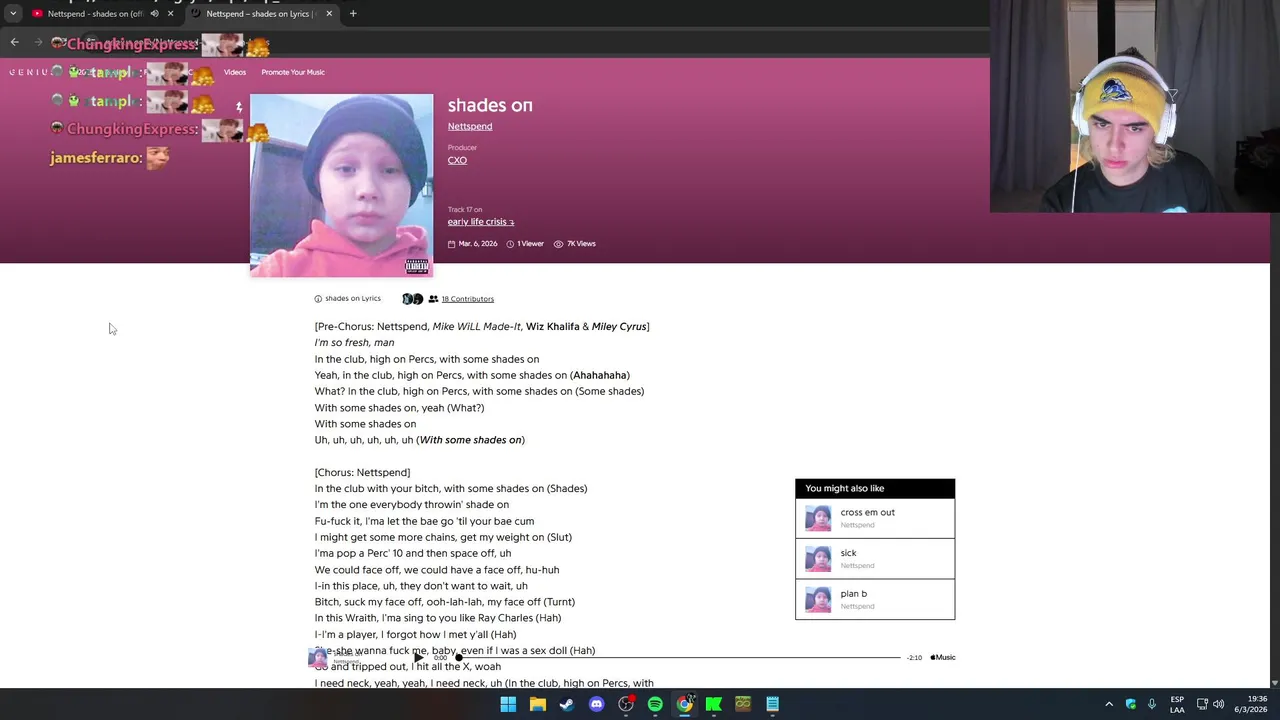Seek on the Apple Music progress bar
This screenshot has height=720, width=1280.
[x=680, y=658]
